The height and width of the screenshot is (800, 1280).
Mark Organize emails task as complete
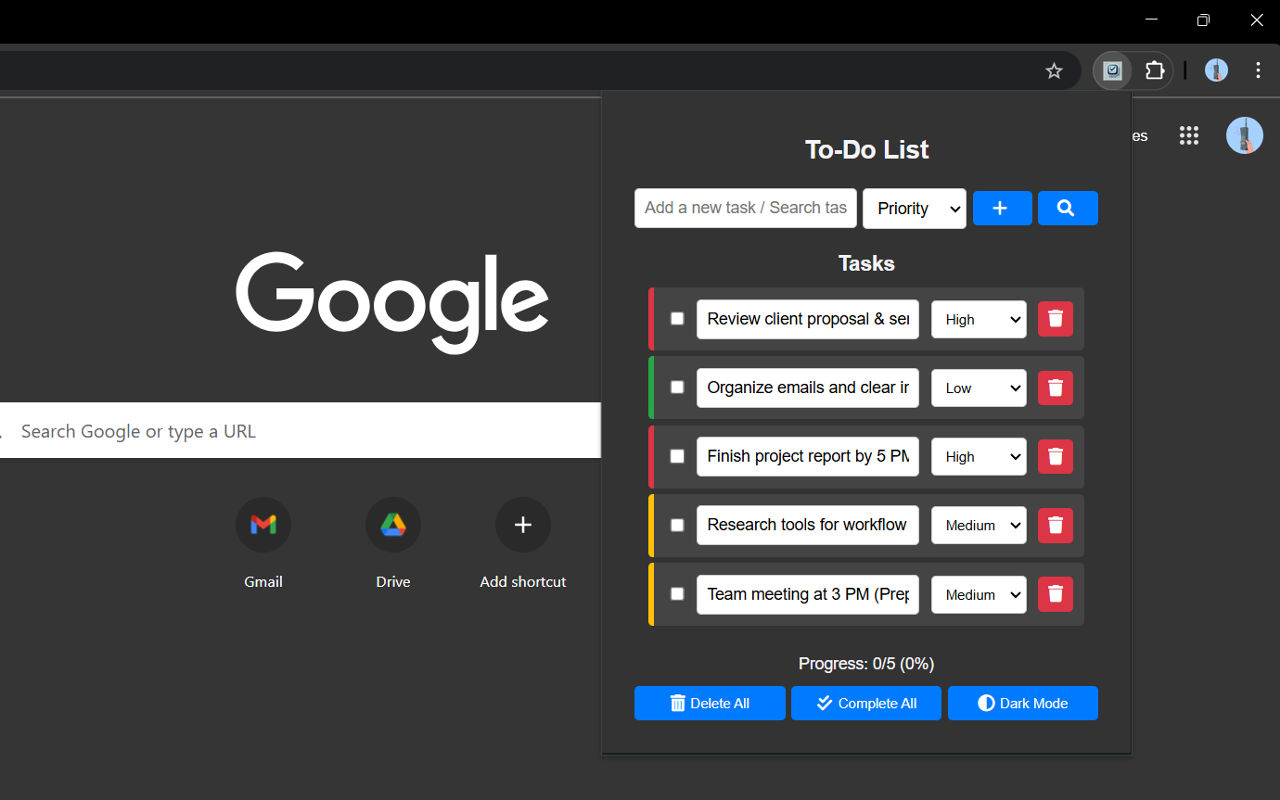[x=677, y=387]
